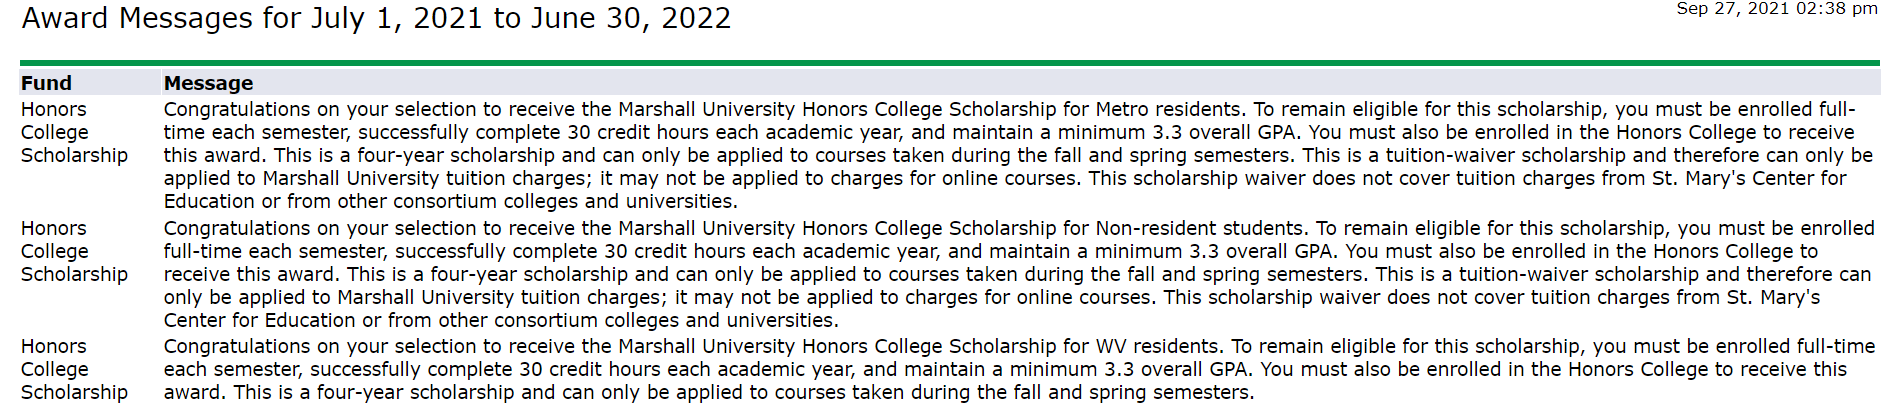Click the line starting "award. This is a four-year"
Screen dimensions: 1884x404
click(709, 392)
